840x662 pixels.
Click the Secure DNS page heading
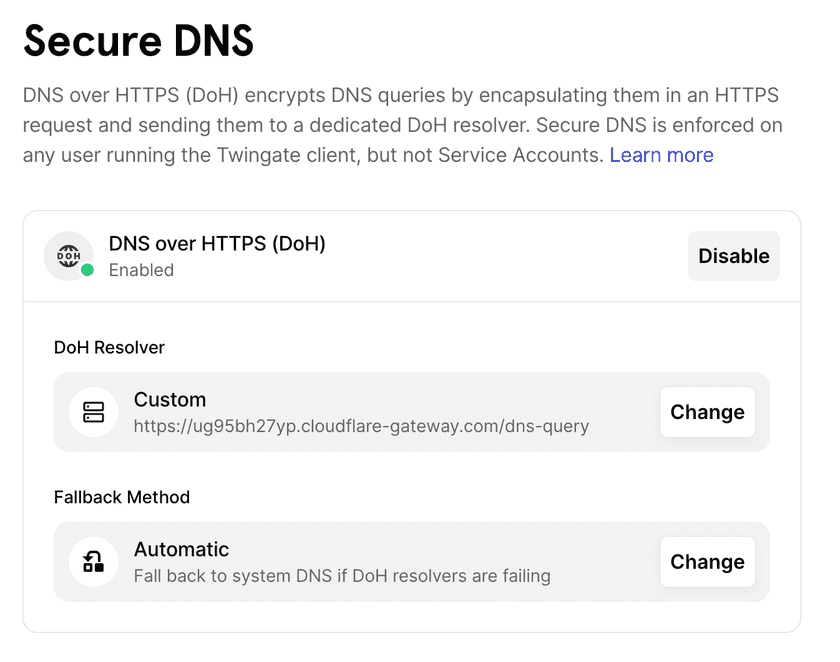pyautogui.click(x=138, y=41)
